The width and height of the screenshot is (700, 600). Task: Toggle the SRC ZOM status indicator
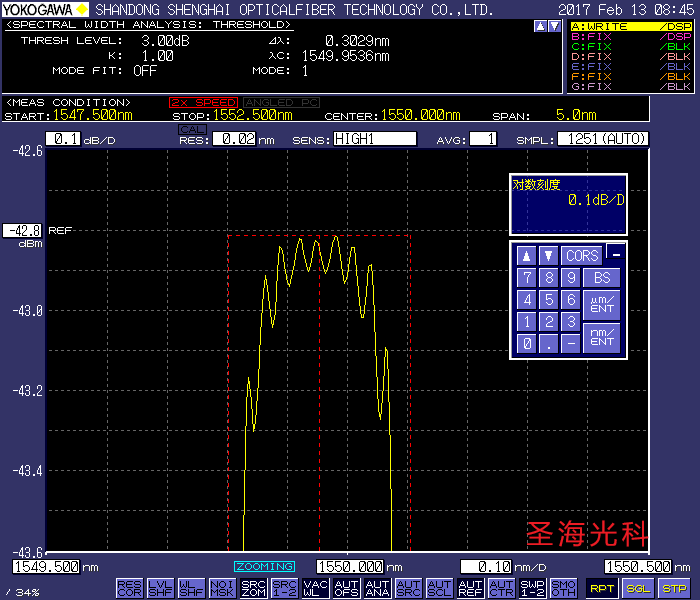pyautogui.click(x=254, y=588)
